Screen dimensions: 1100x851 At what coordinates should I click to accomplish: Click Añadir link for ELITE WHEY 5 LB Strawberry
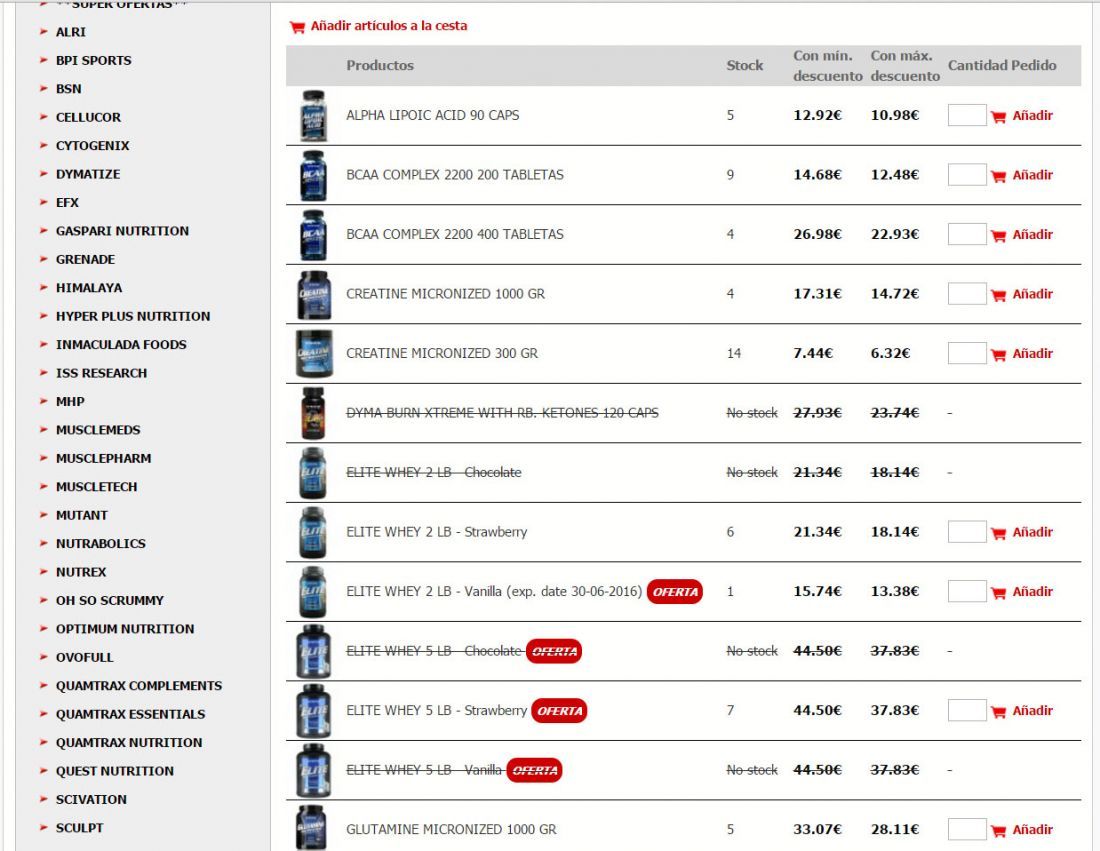click(1032, 711)
